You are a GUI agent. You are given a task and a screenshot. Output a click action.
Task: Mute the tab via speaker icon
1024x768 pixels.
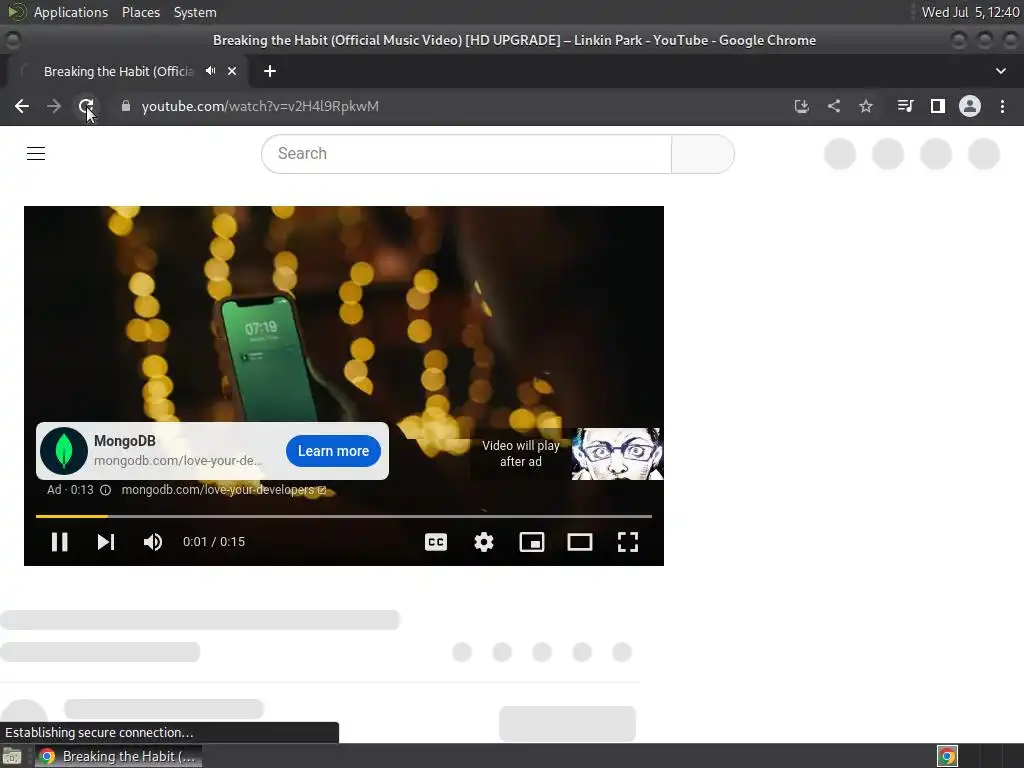click(210, 71)
